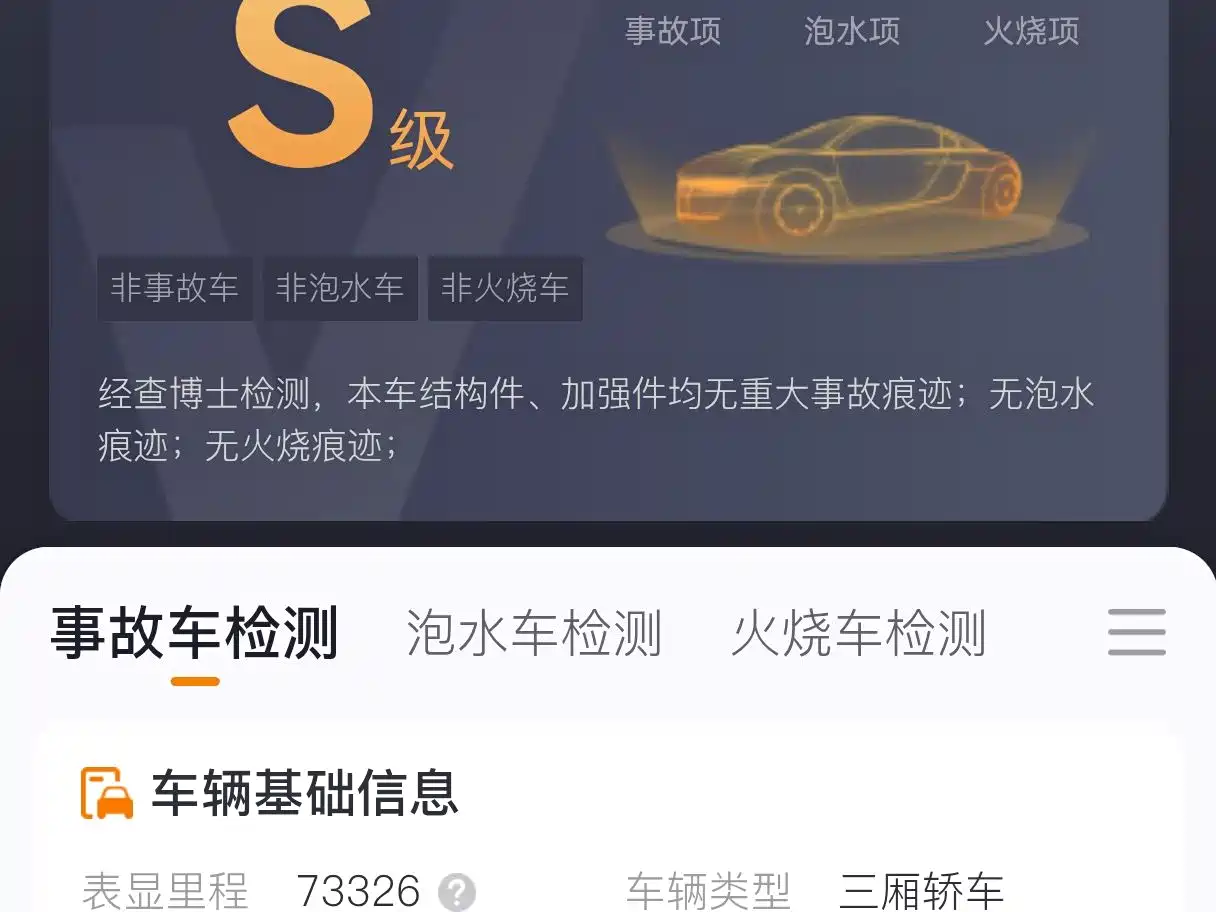Tap the 非泡水车 tag
This screenshot has height=912, width=1216.
pyautogui.click(x=340, y=288)
